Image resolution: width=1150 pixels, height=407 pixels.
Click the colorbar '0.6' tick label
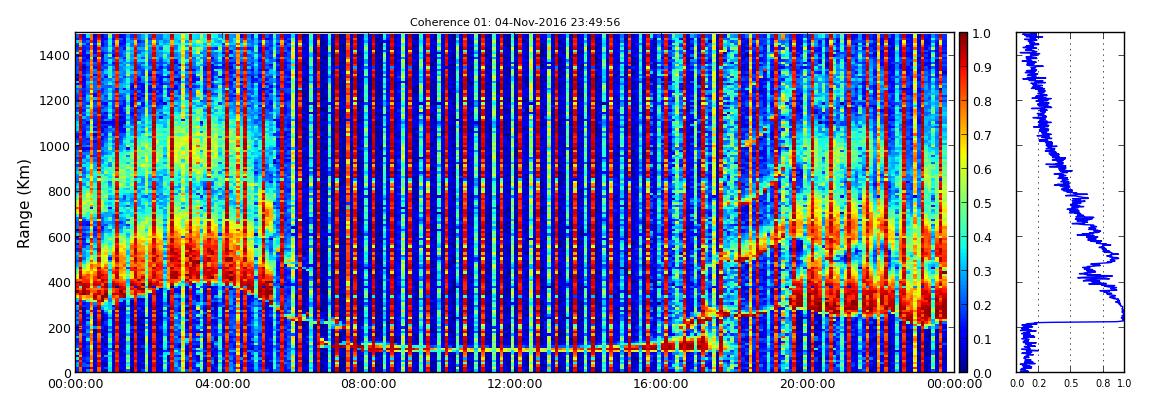pos(981,169)
